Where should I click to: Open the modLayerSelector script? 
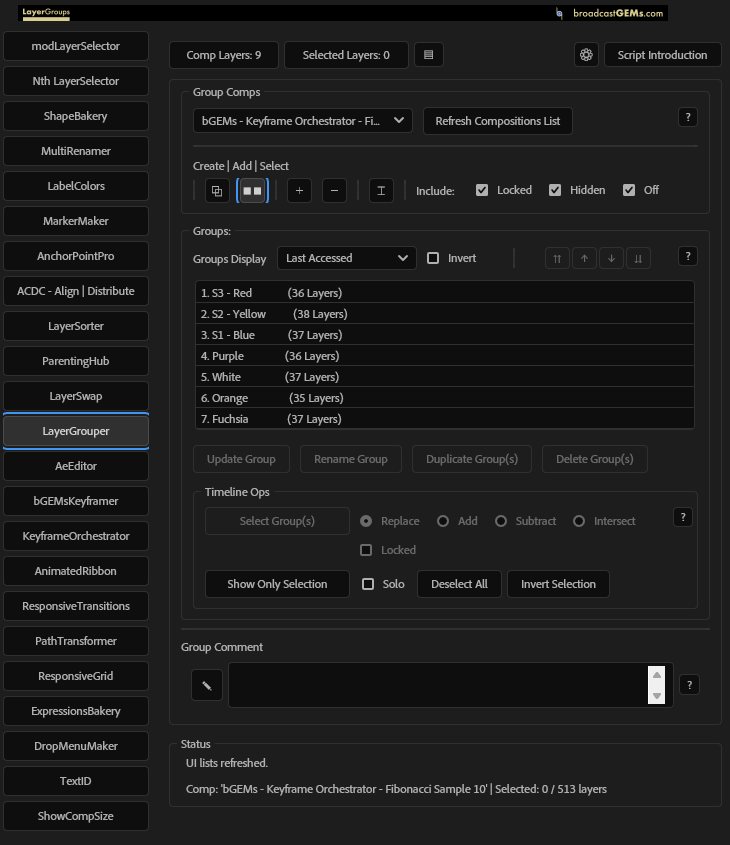coord(76,46)
